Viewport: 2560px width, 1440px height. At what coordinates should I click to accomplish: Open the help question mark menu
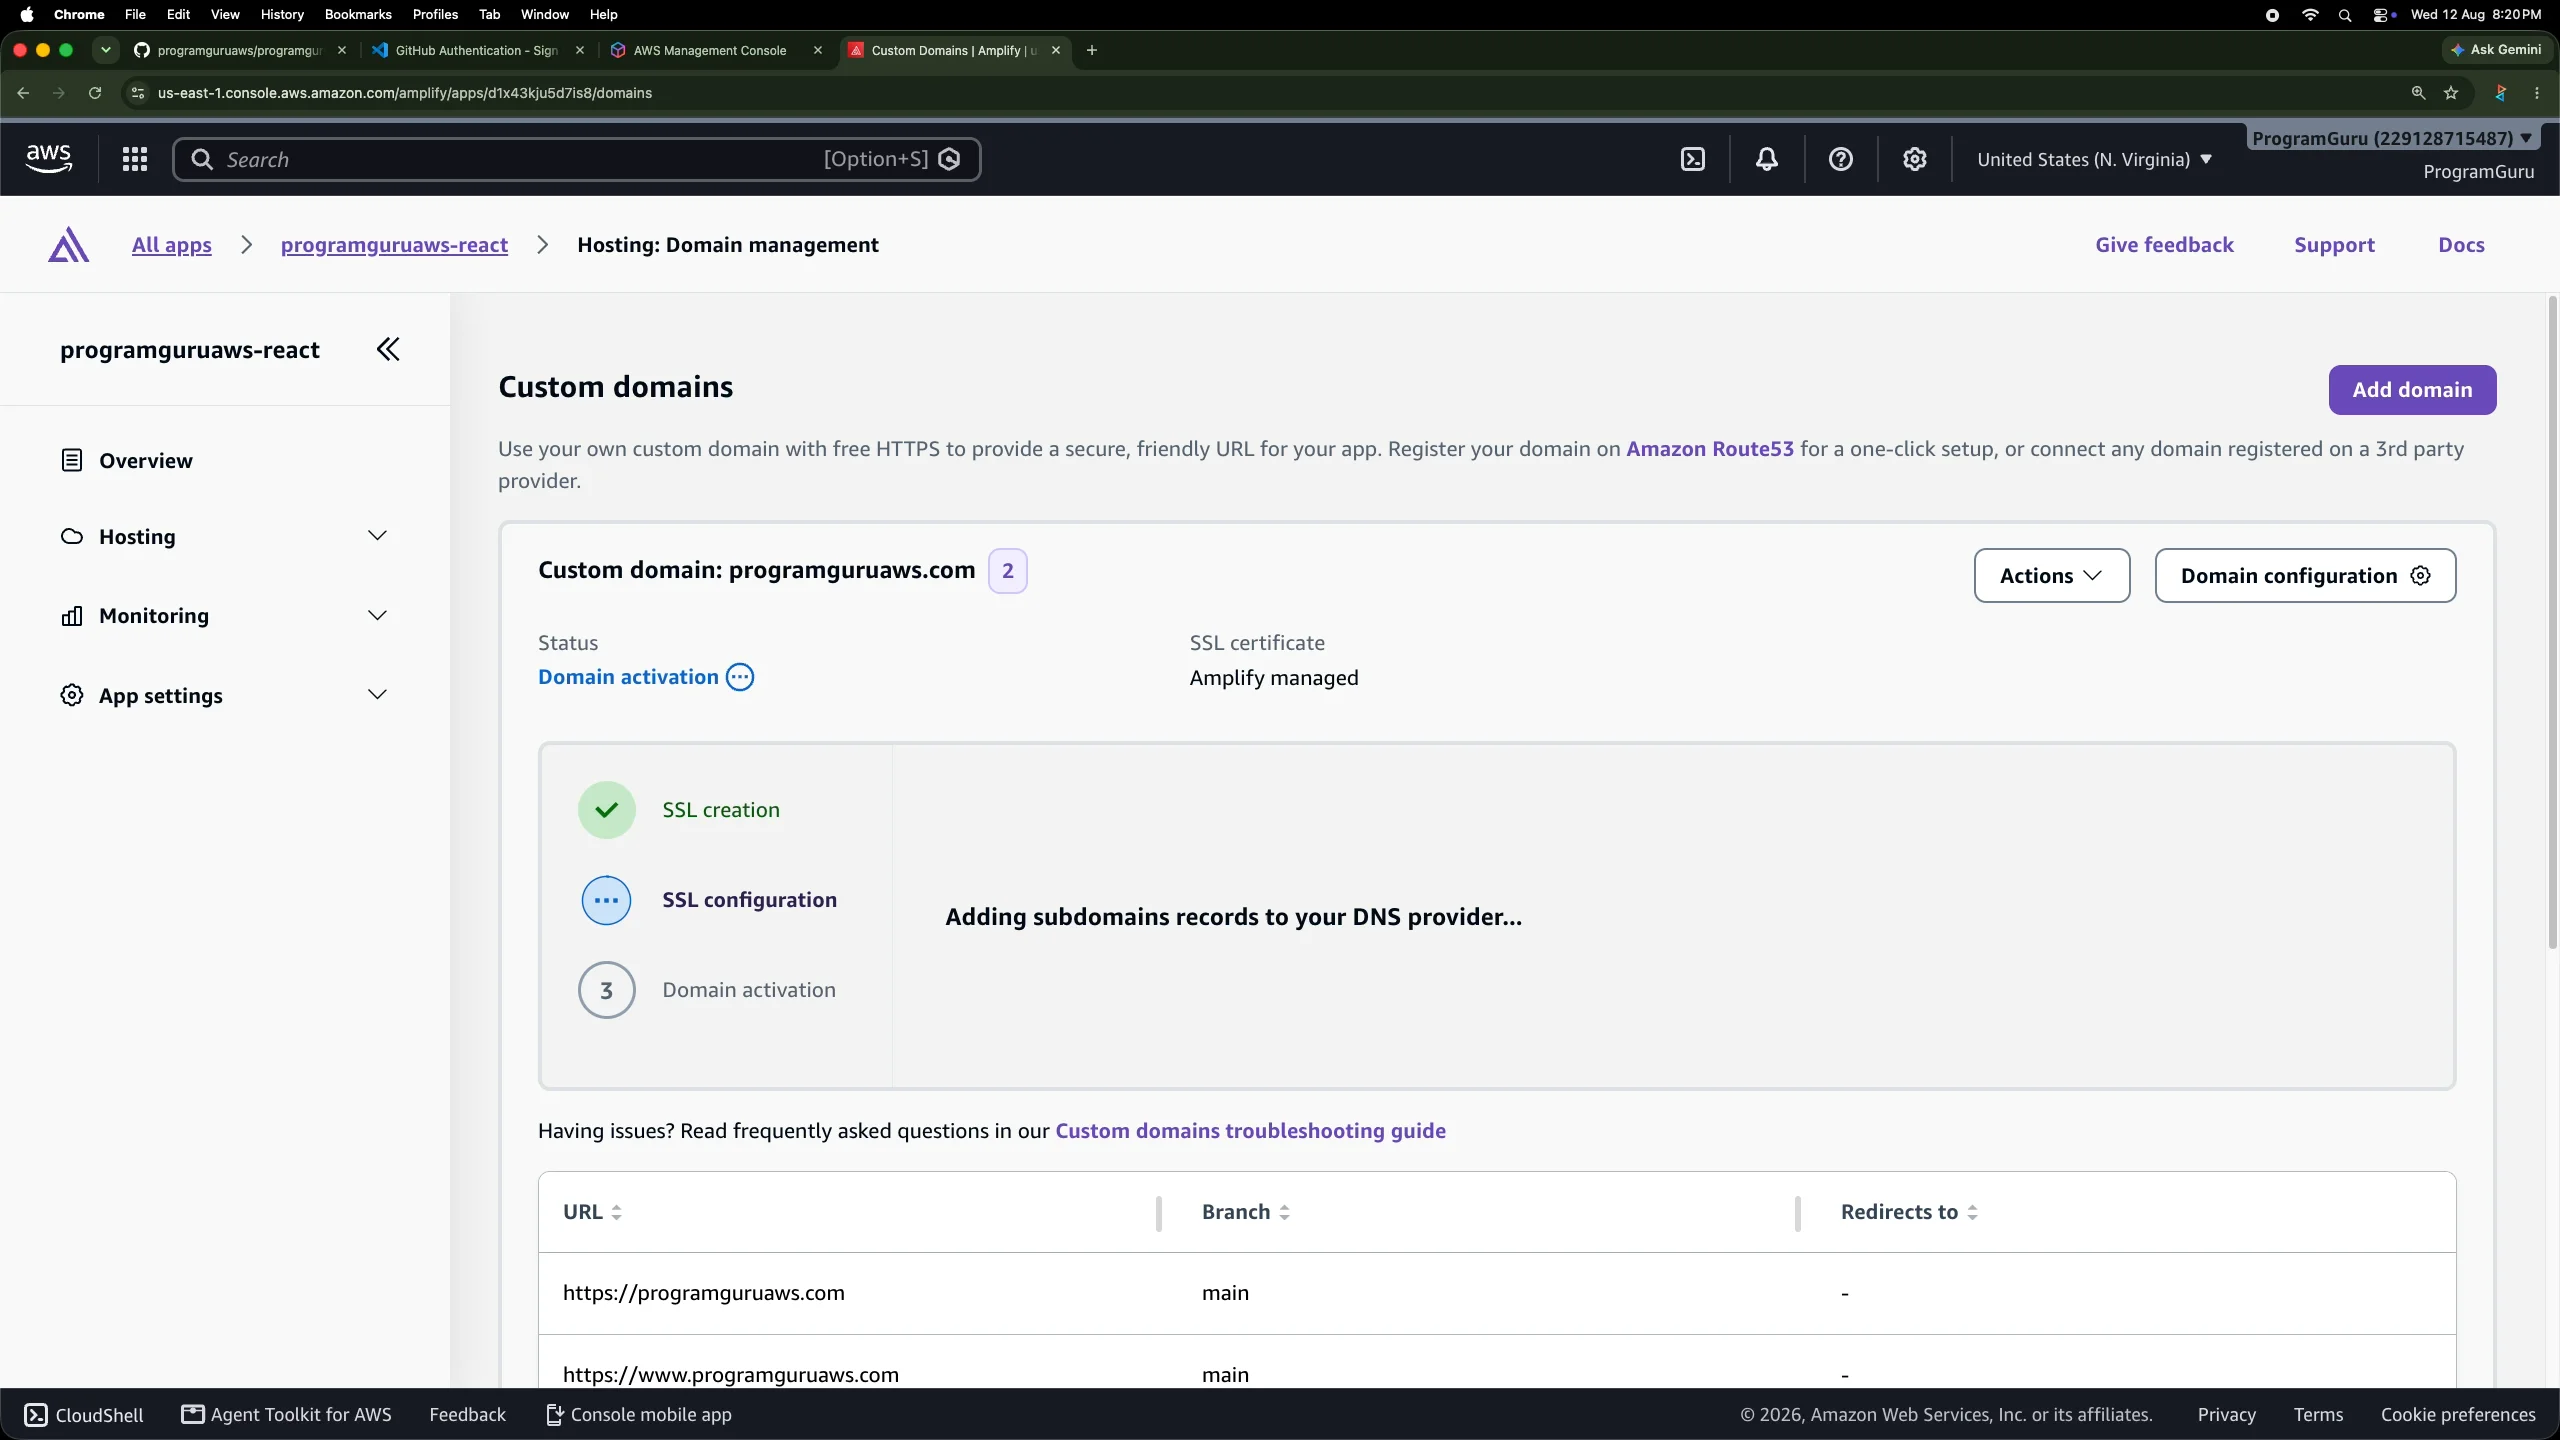pyautogui.click(x=1841, y=159)
